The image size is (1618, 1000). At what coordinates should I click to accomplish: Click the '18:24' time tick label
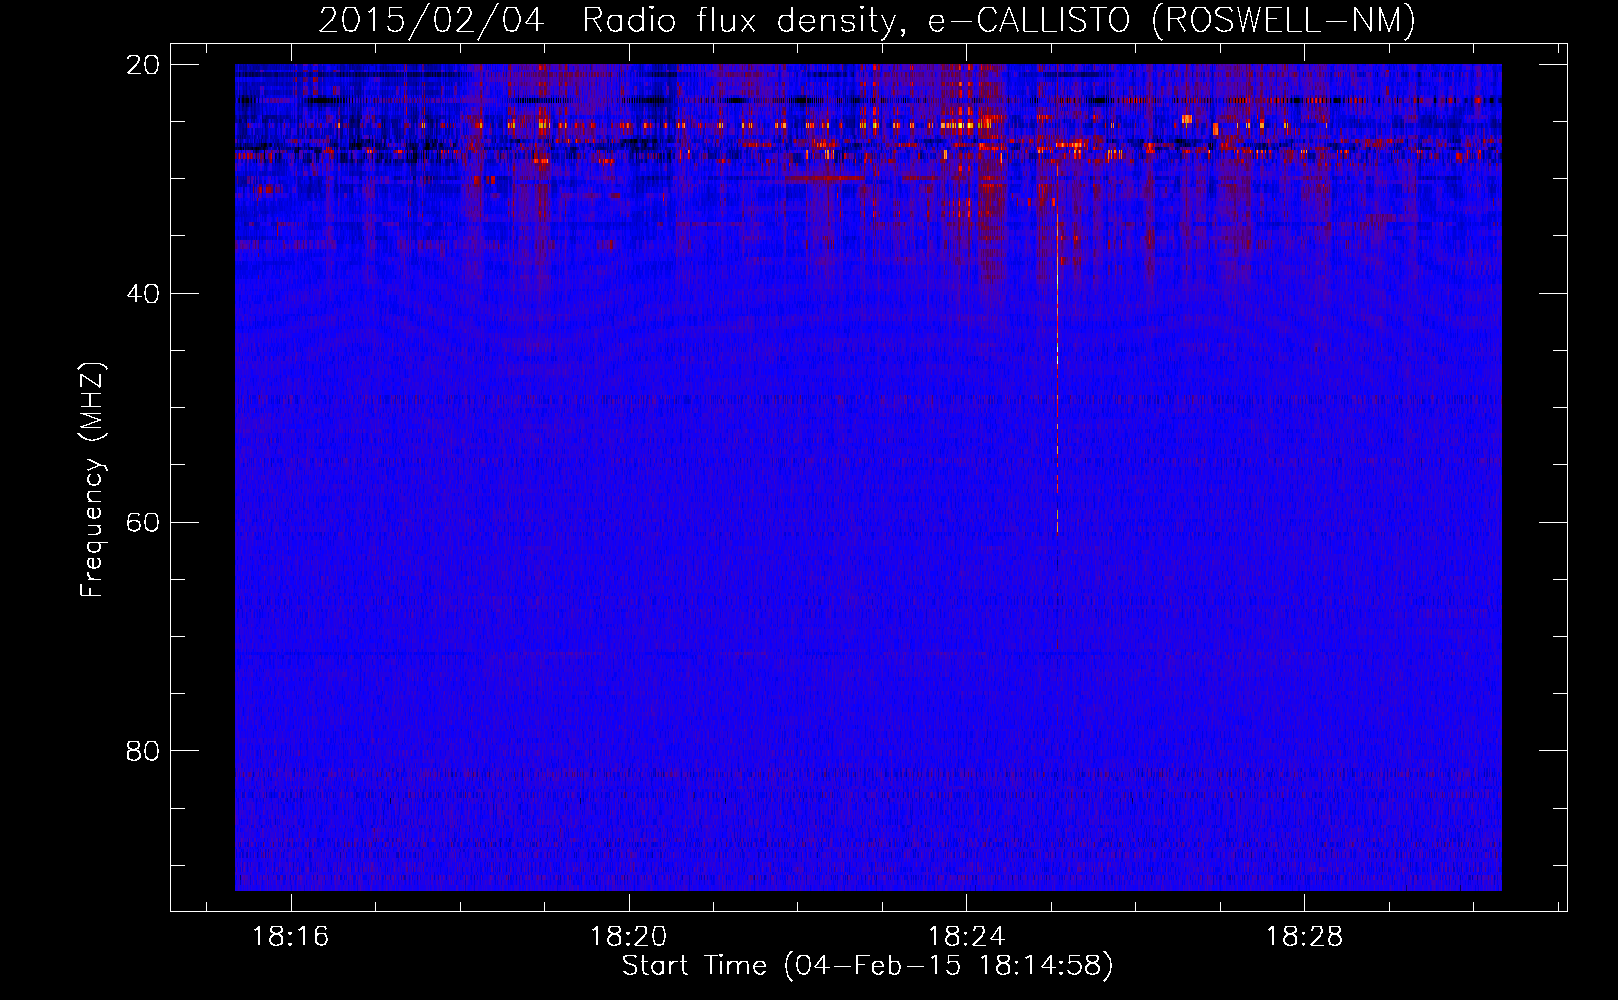pyautogui.click(x=967, y=936)
